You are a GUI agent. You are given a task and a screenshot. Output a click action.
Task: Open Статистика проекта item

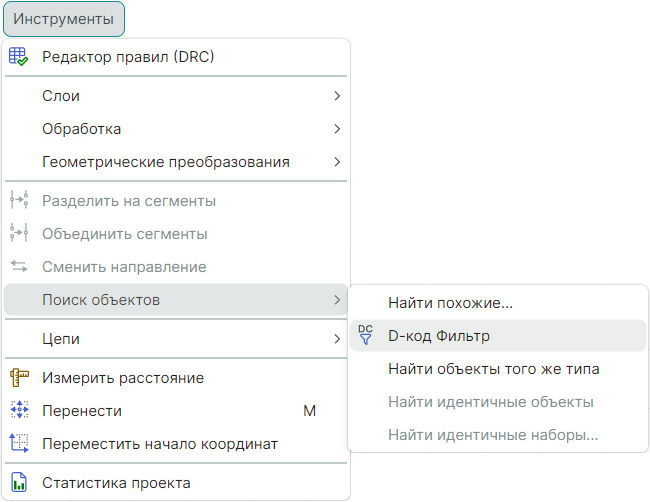pos(115,483)
